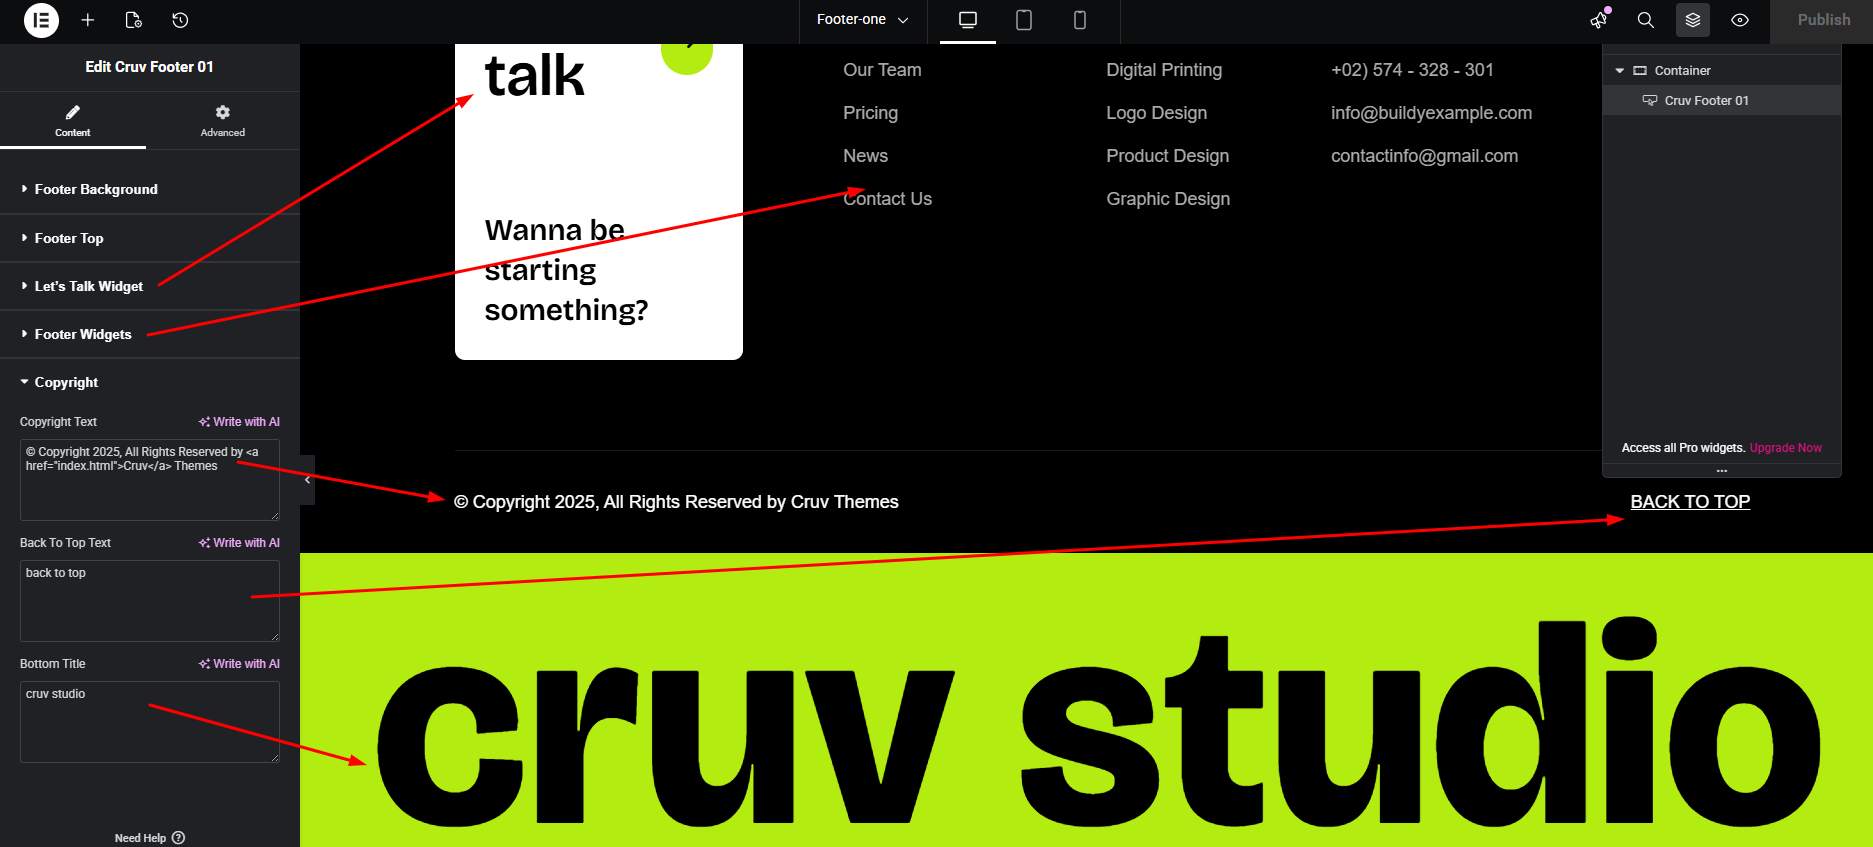
Task: Expand the Footer Background section
Action: 96,189
